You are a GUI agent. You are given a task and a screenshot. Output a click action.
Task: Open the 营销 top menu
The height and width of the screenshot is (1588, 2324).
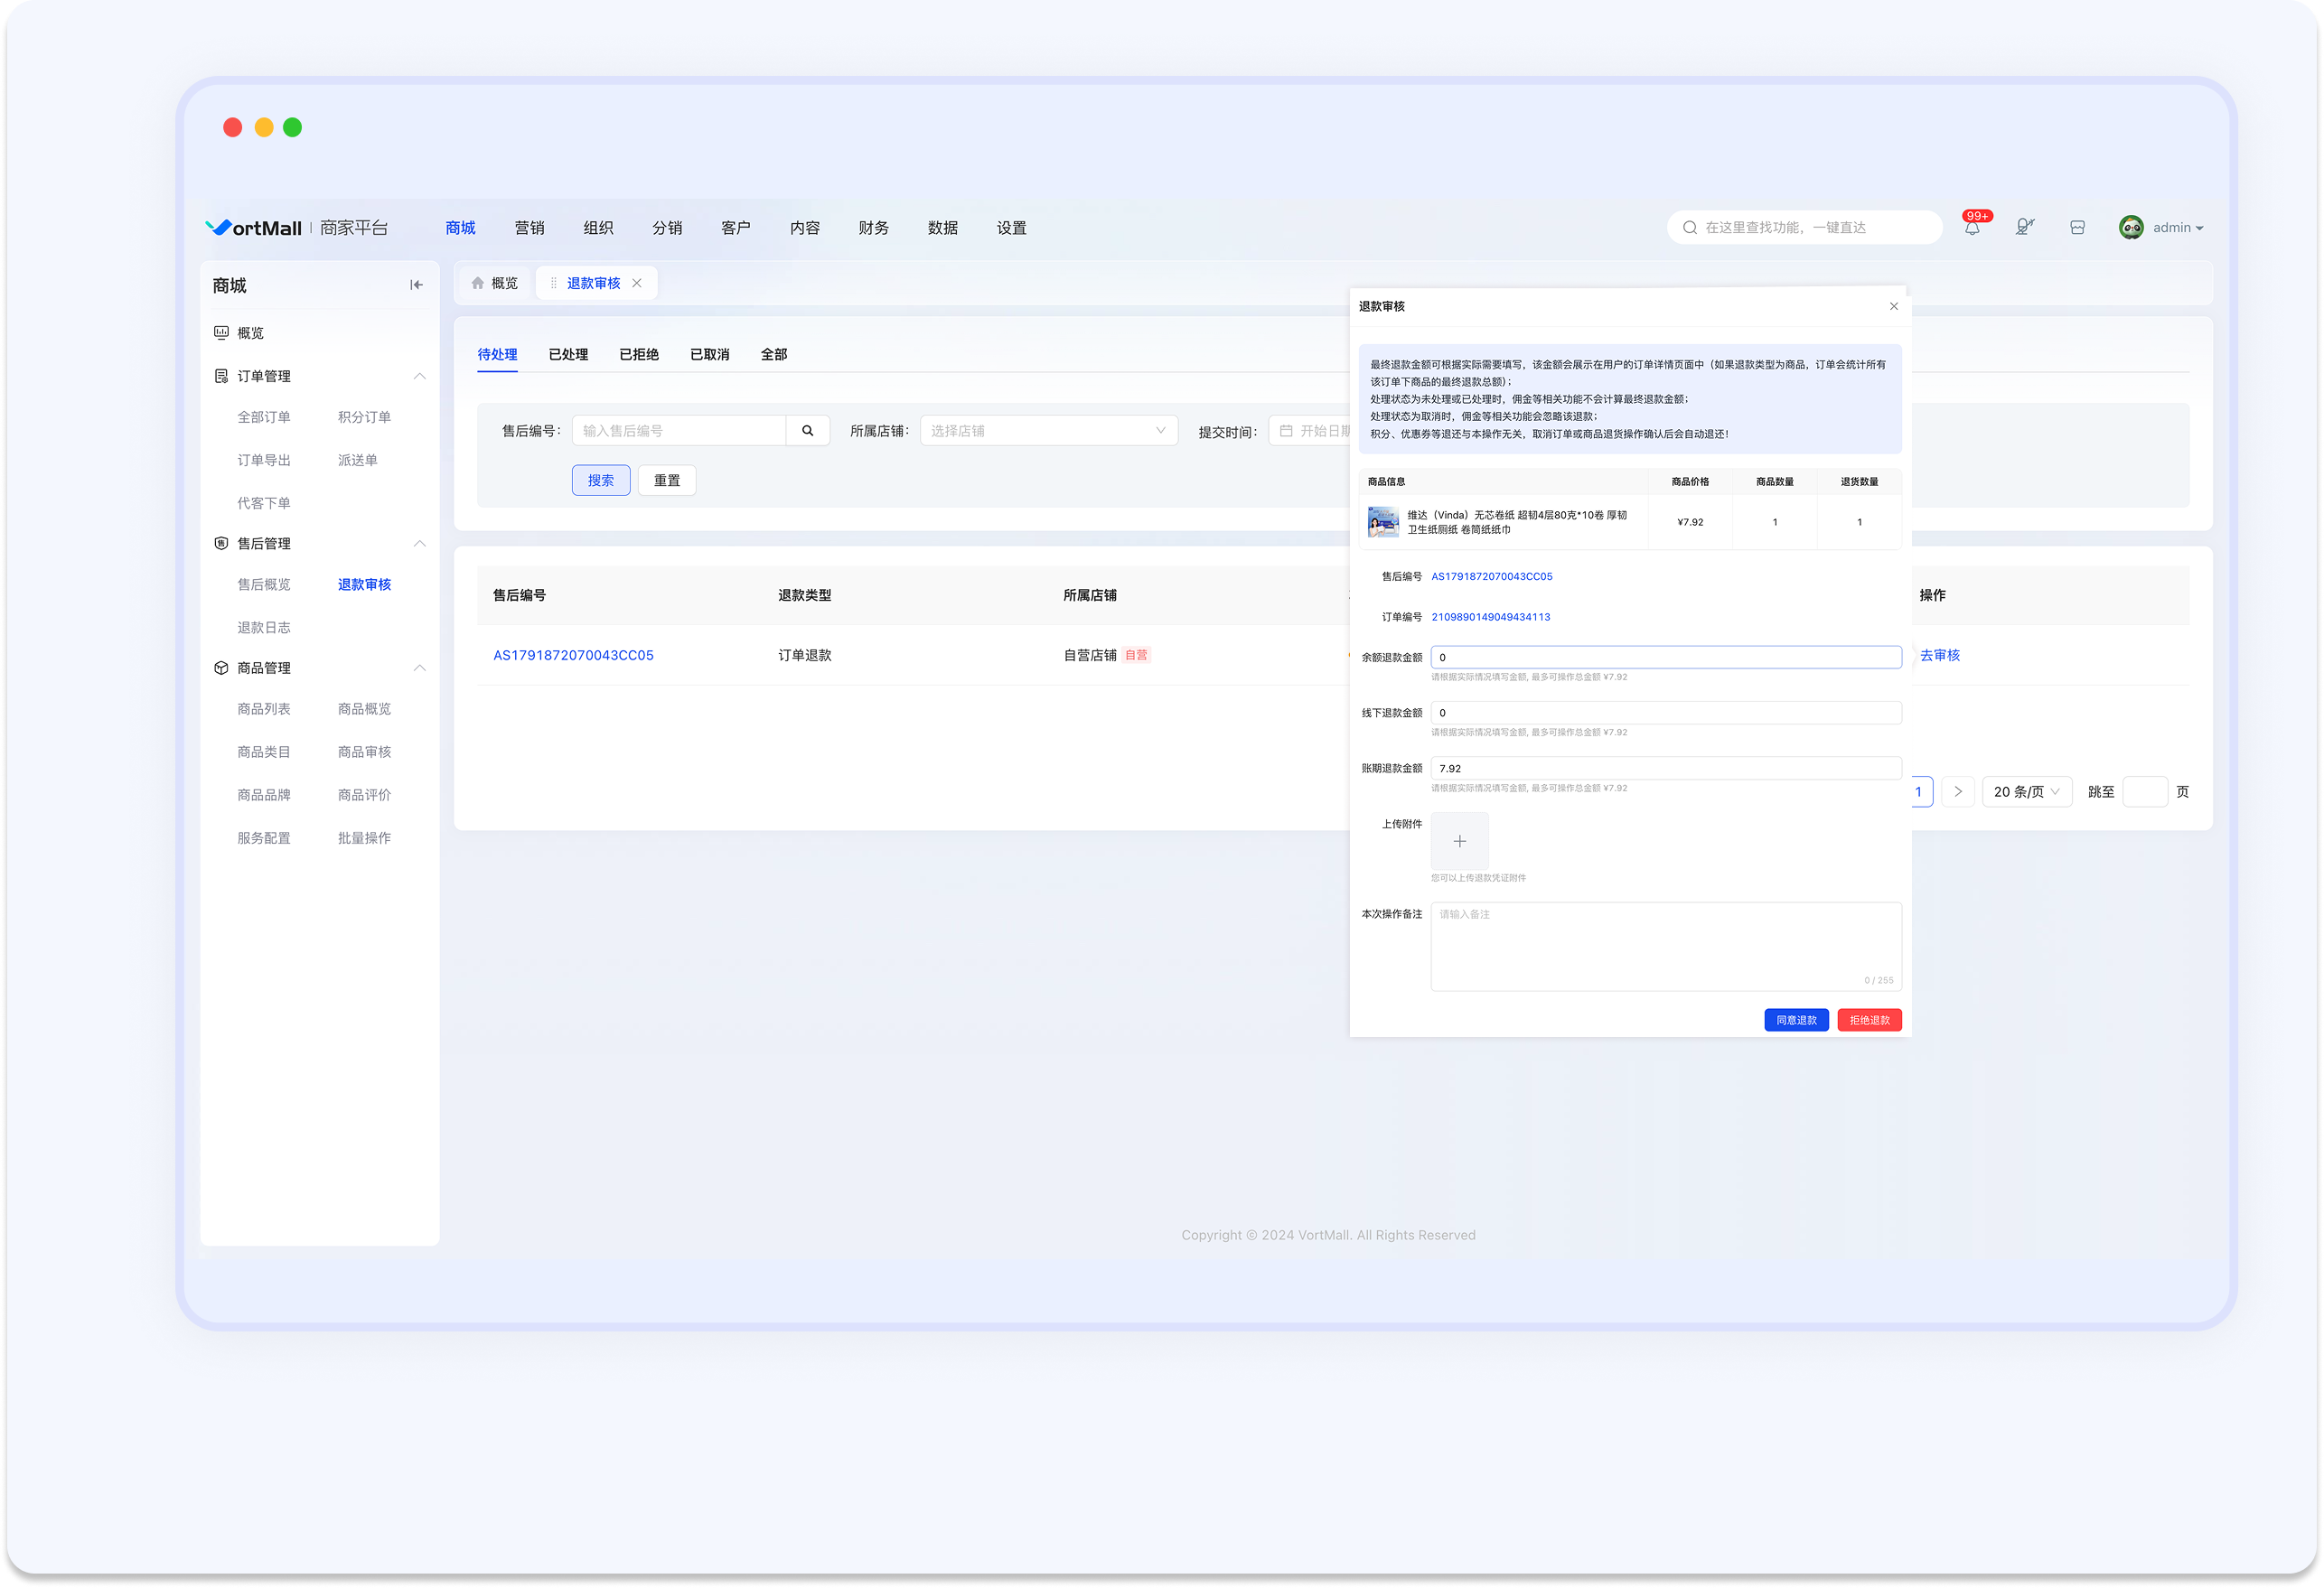(529, 227)
